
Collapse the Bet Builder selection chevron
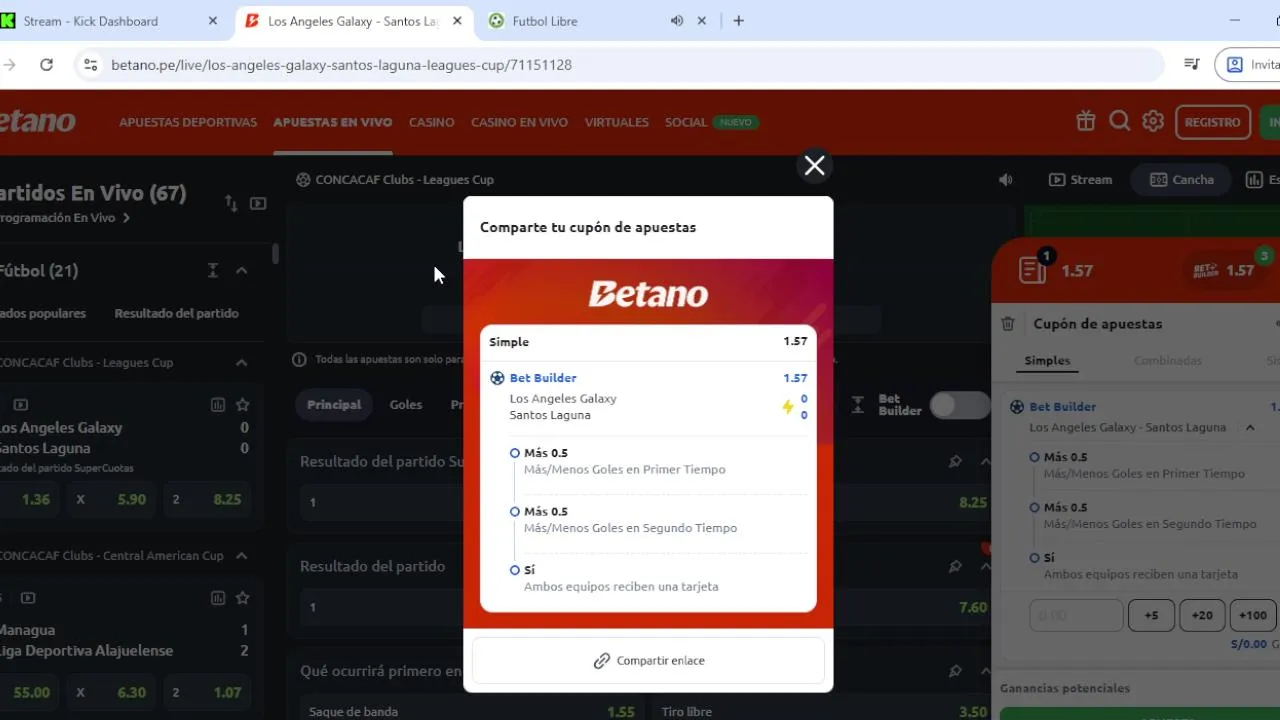(1250, 427)
